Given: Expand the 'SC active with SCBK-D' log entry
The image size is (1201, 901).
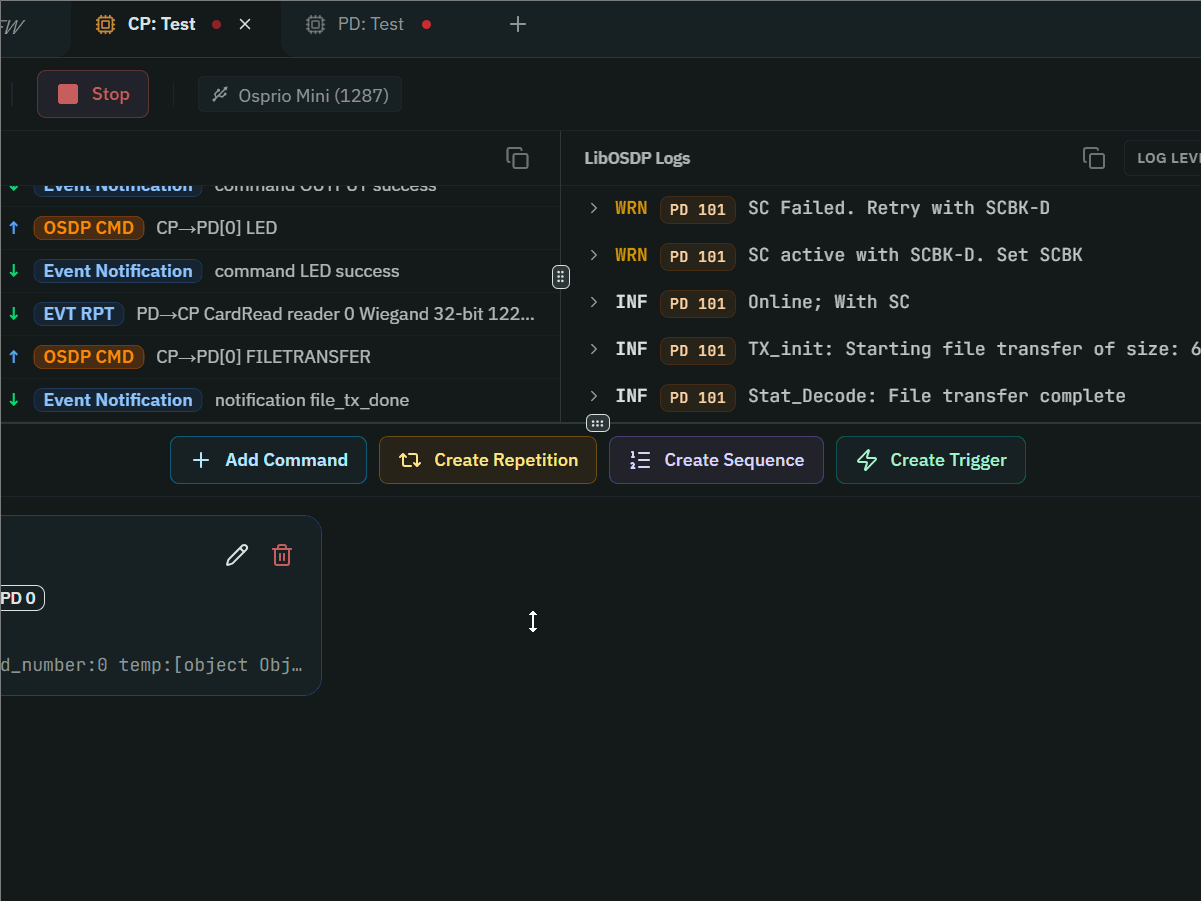Looking at the screenshot, I should 593,255.
